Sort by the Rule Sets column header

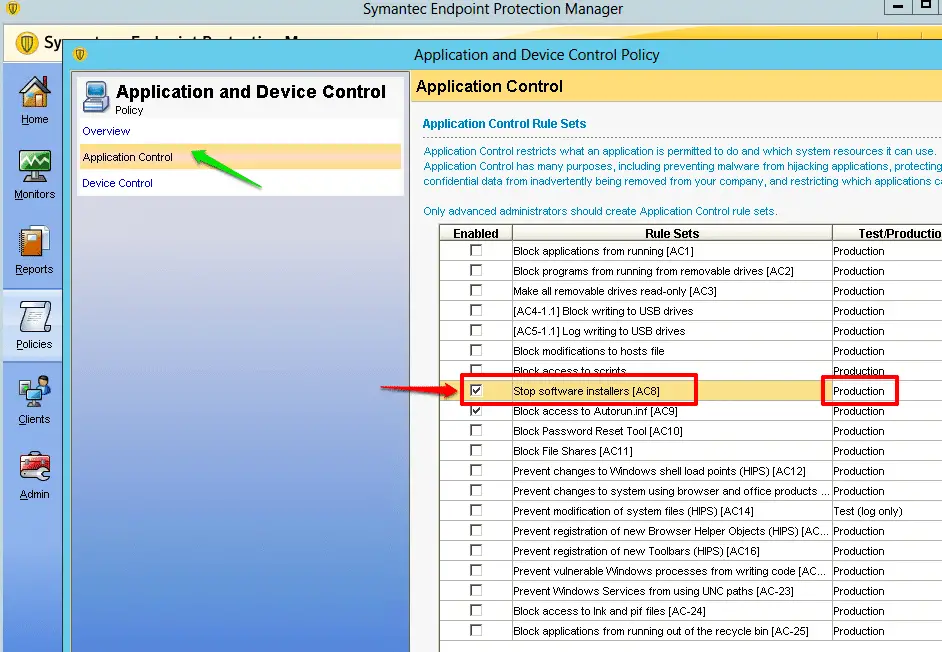pyautogui.click(x=672, y=233)
